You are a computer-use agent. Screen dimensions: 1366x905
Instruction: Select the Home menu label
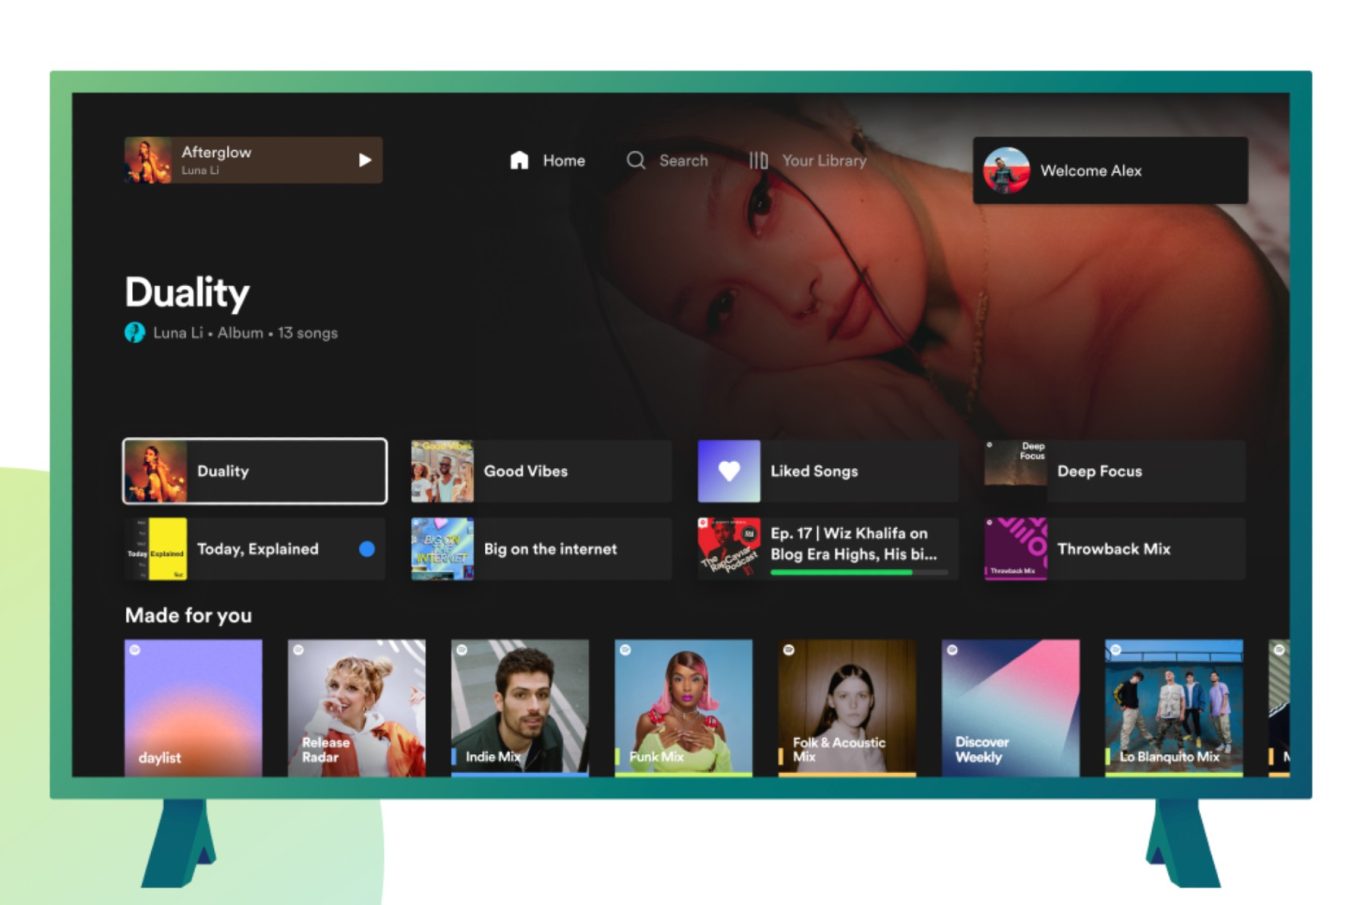(x=564, y=160)
